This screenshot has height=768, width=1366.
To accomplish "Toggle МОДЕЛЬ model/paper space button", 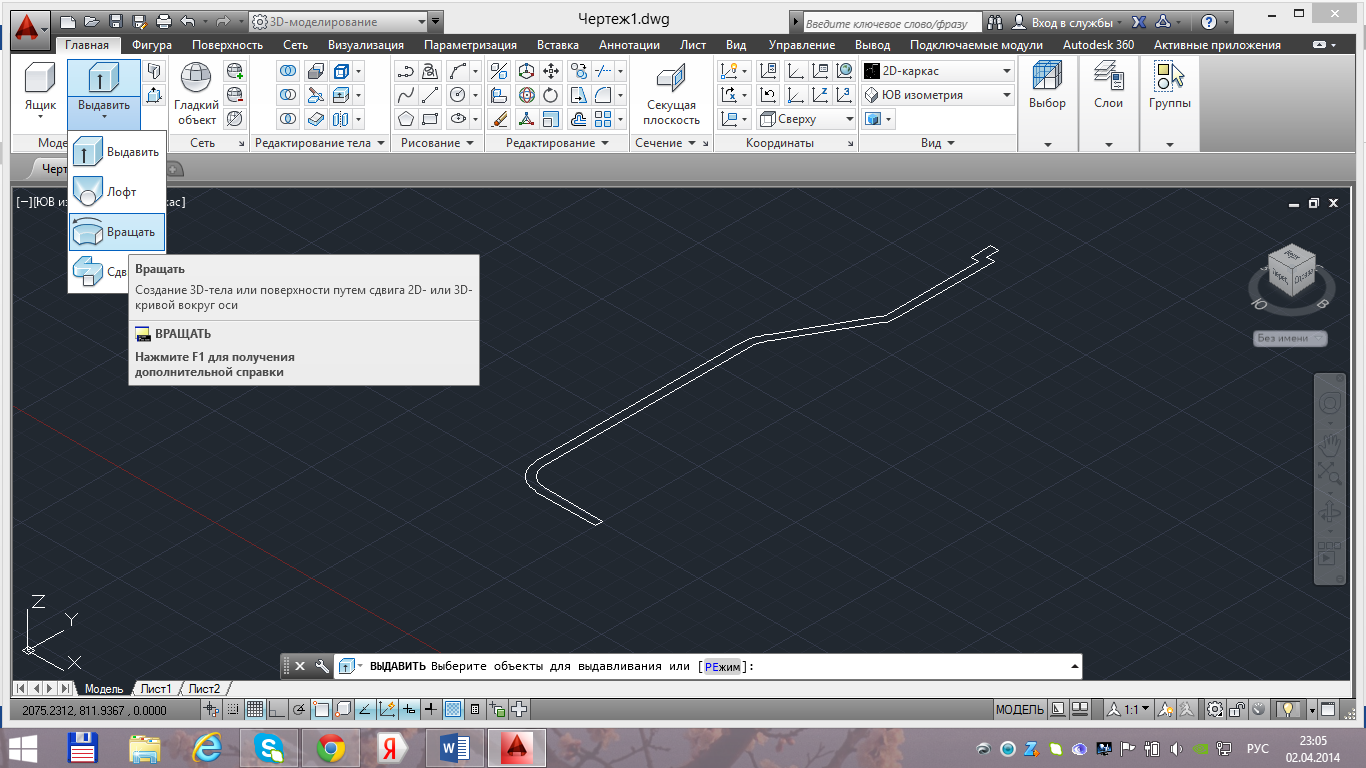I will click(1020, 710).
